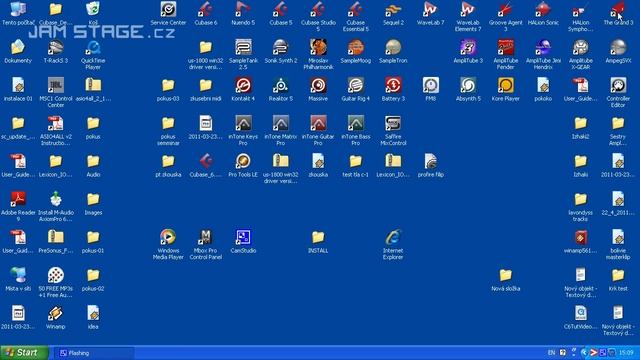Image resolution: width=640 pixels, height=360 pixels.
Task: Select the Cubase 5 shortcut icon
Action: [x=281, y=9]
